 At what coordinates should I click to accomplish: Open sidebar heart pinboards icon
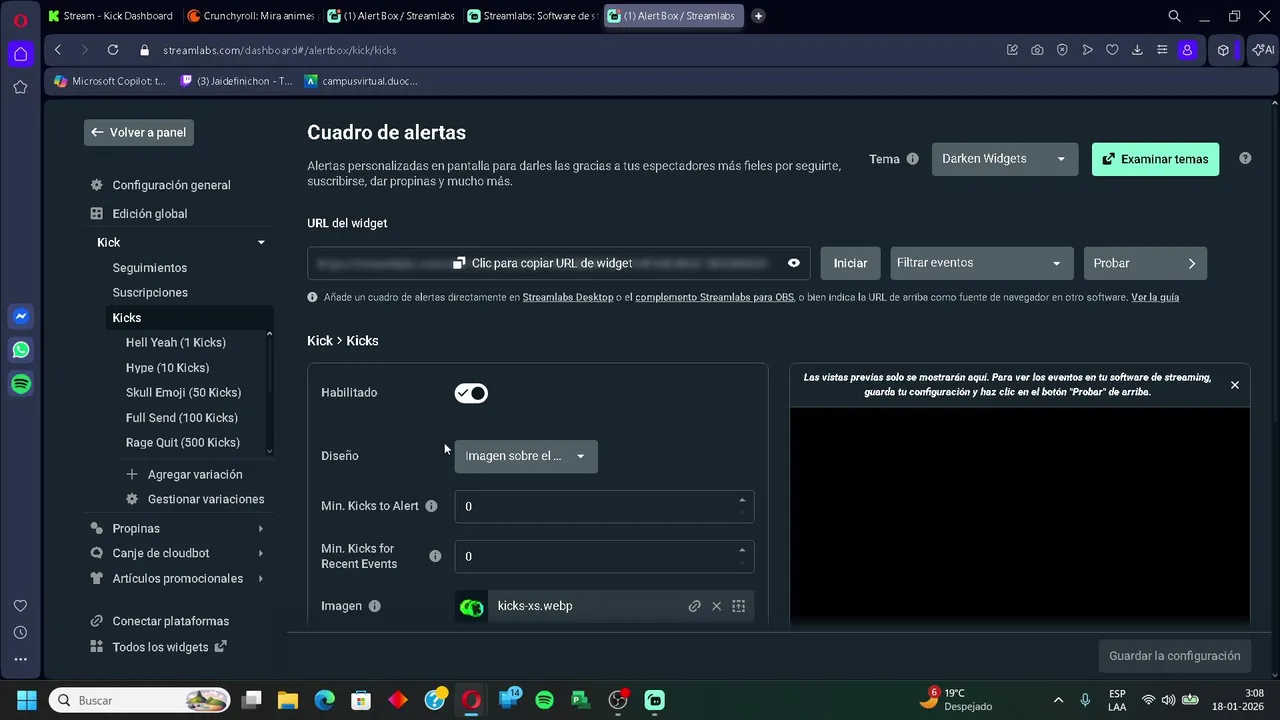20,606
